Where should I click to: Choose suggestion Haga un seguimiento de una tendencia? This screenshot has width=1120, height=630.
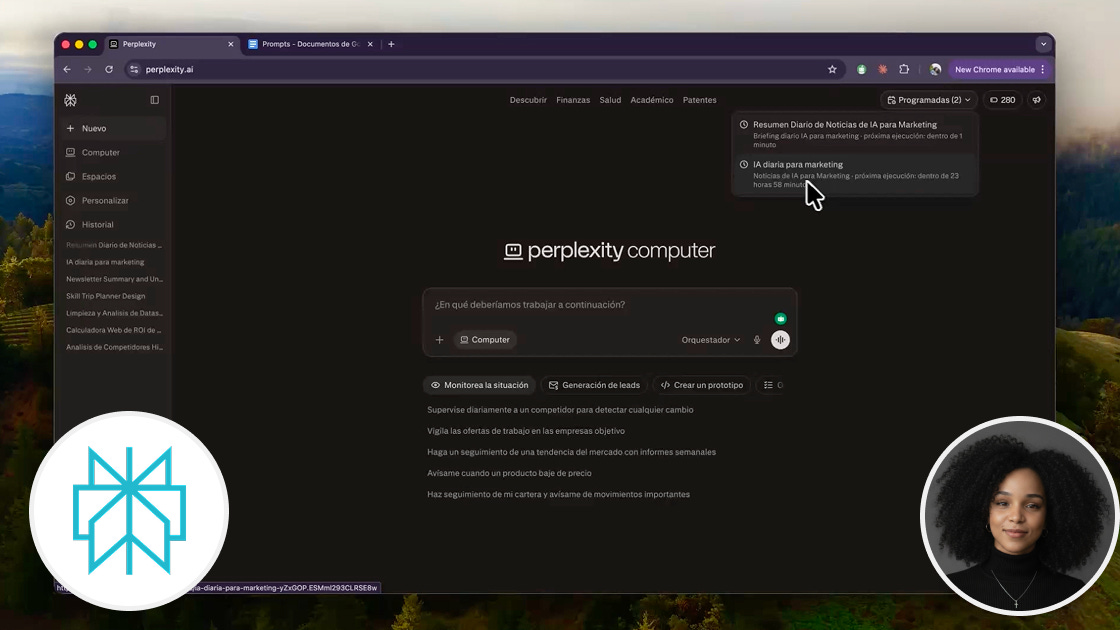point(571,452)
